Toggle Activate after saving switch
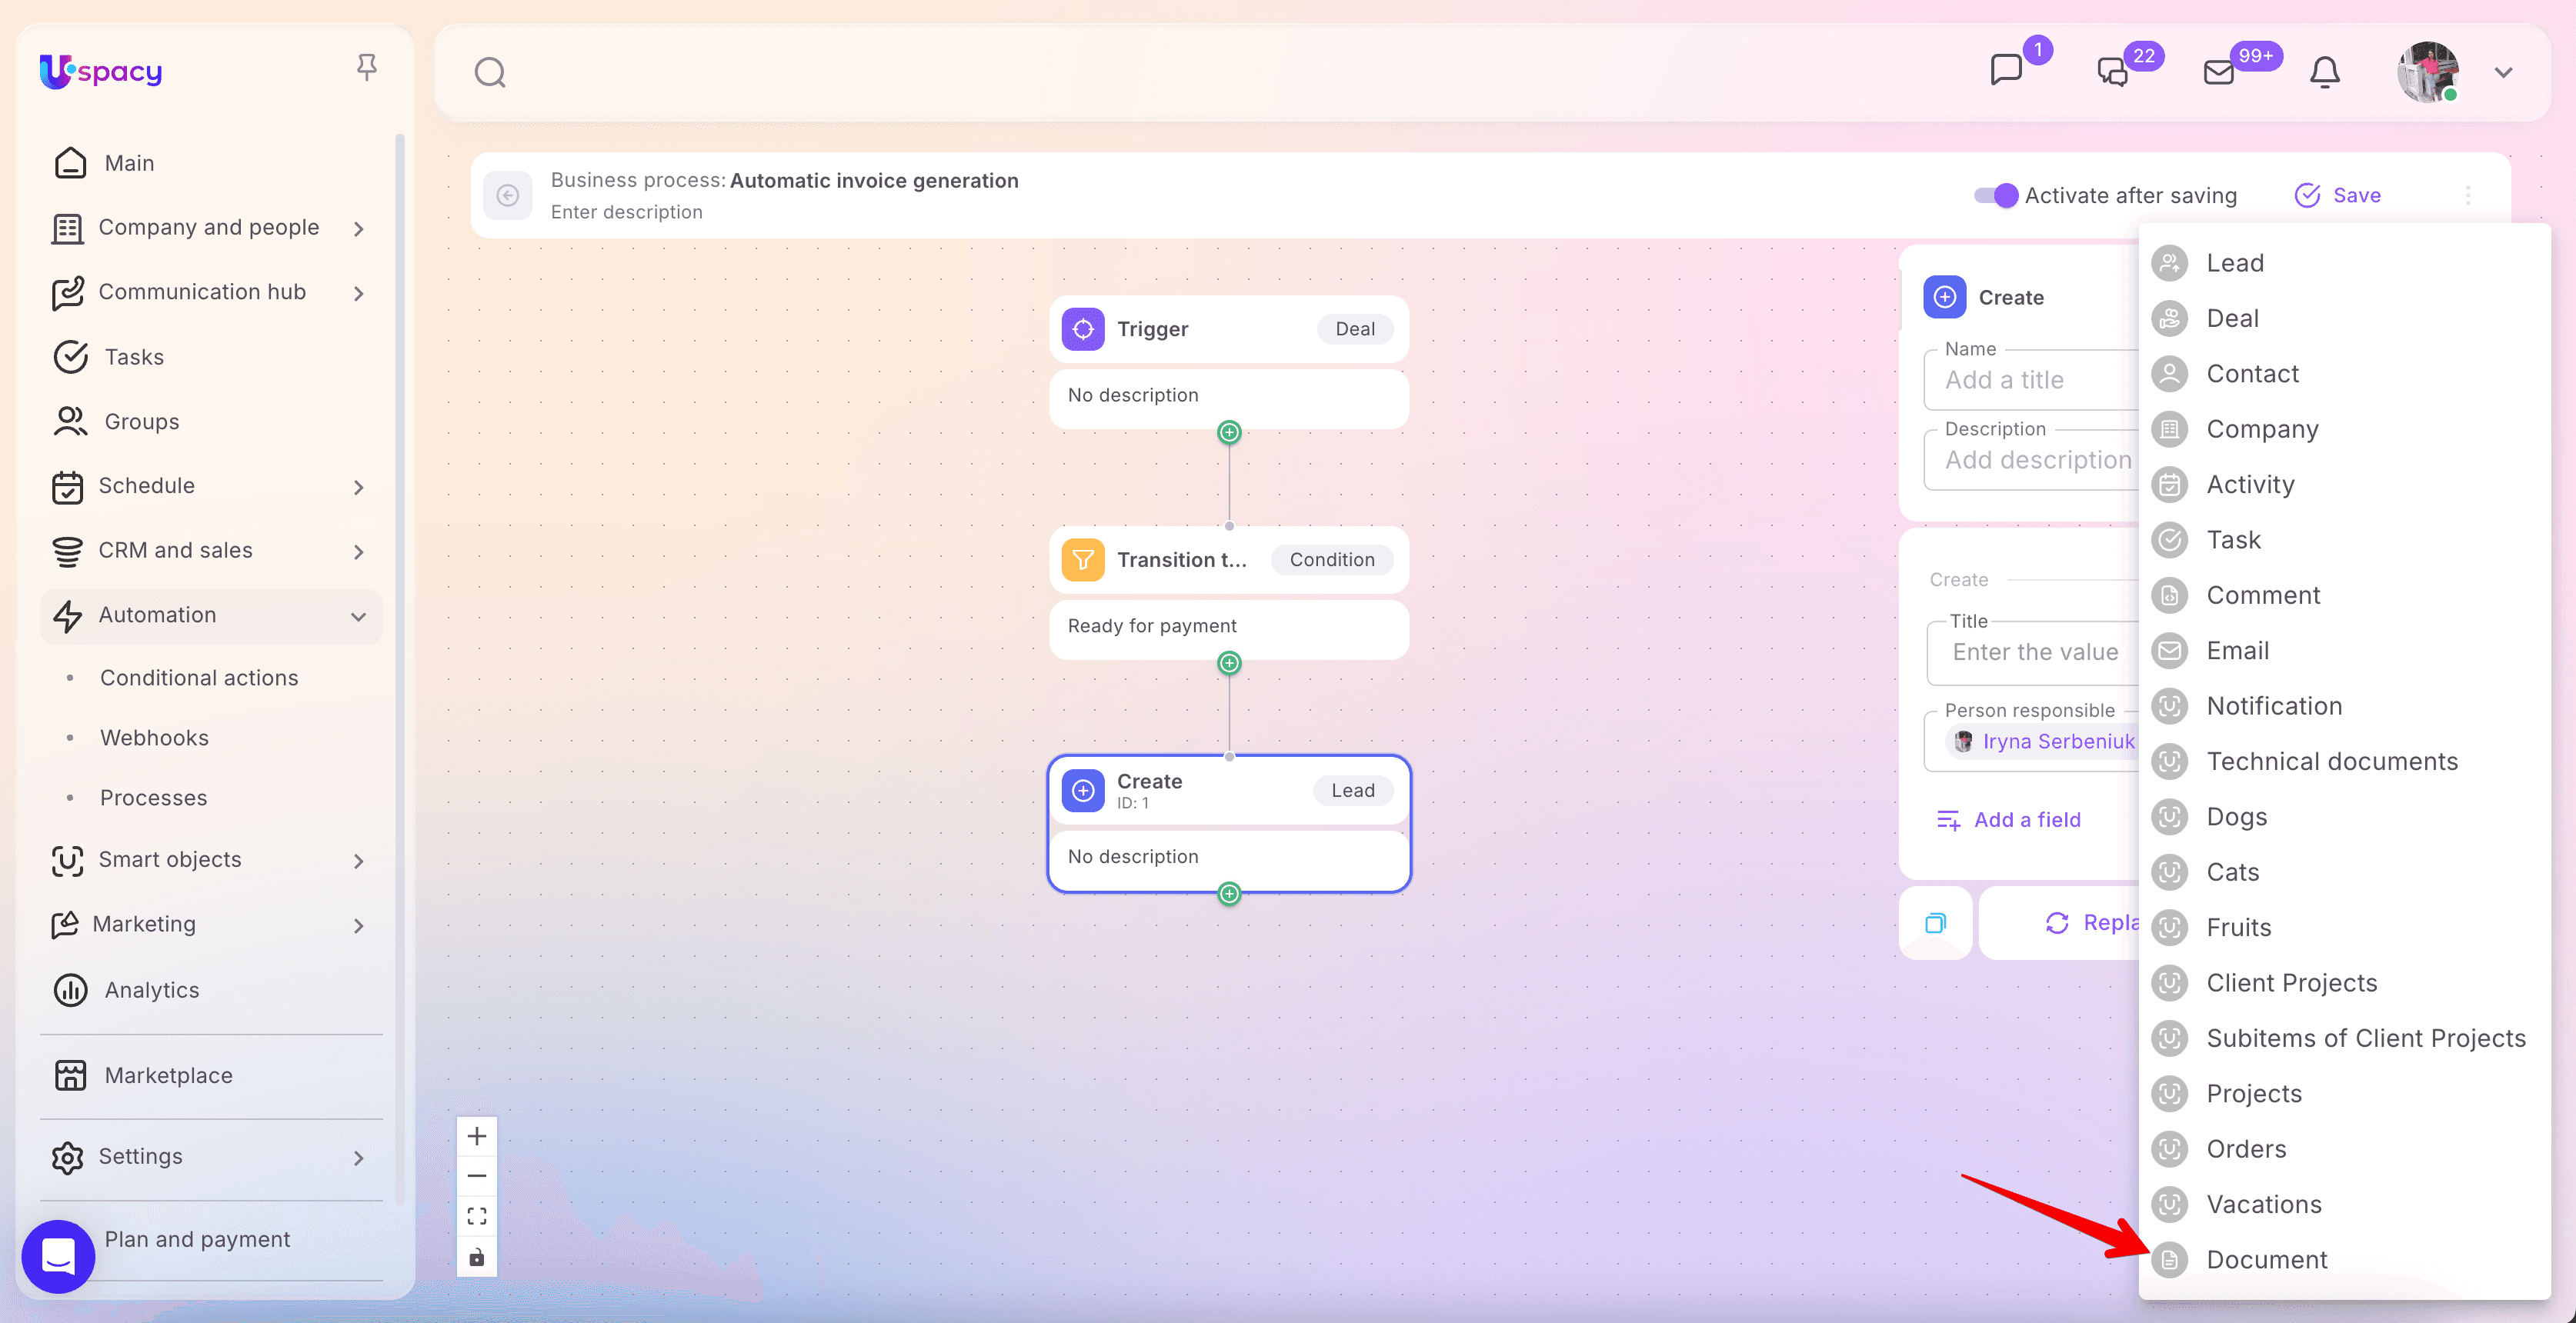 1996,195
